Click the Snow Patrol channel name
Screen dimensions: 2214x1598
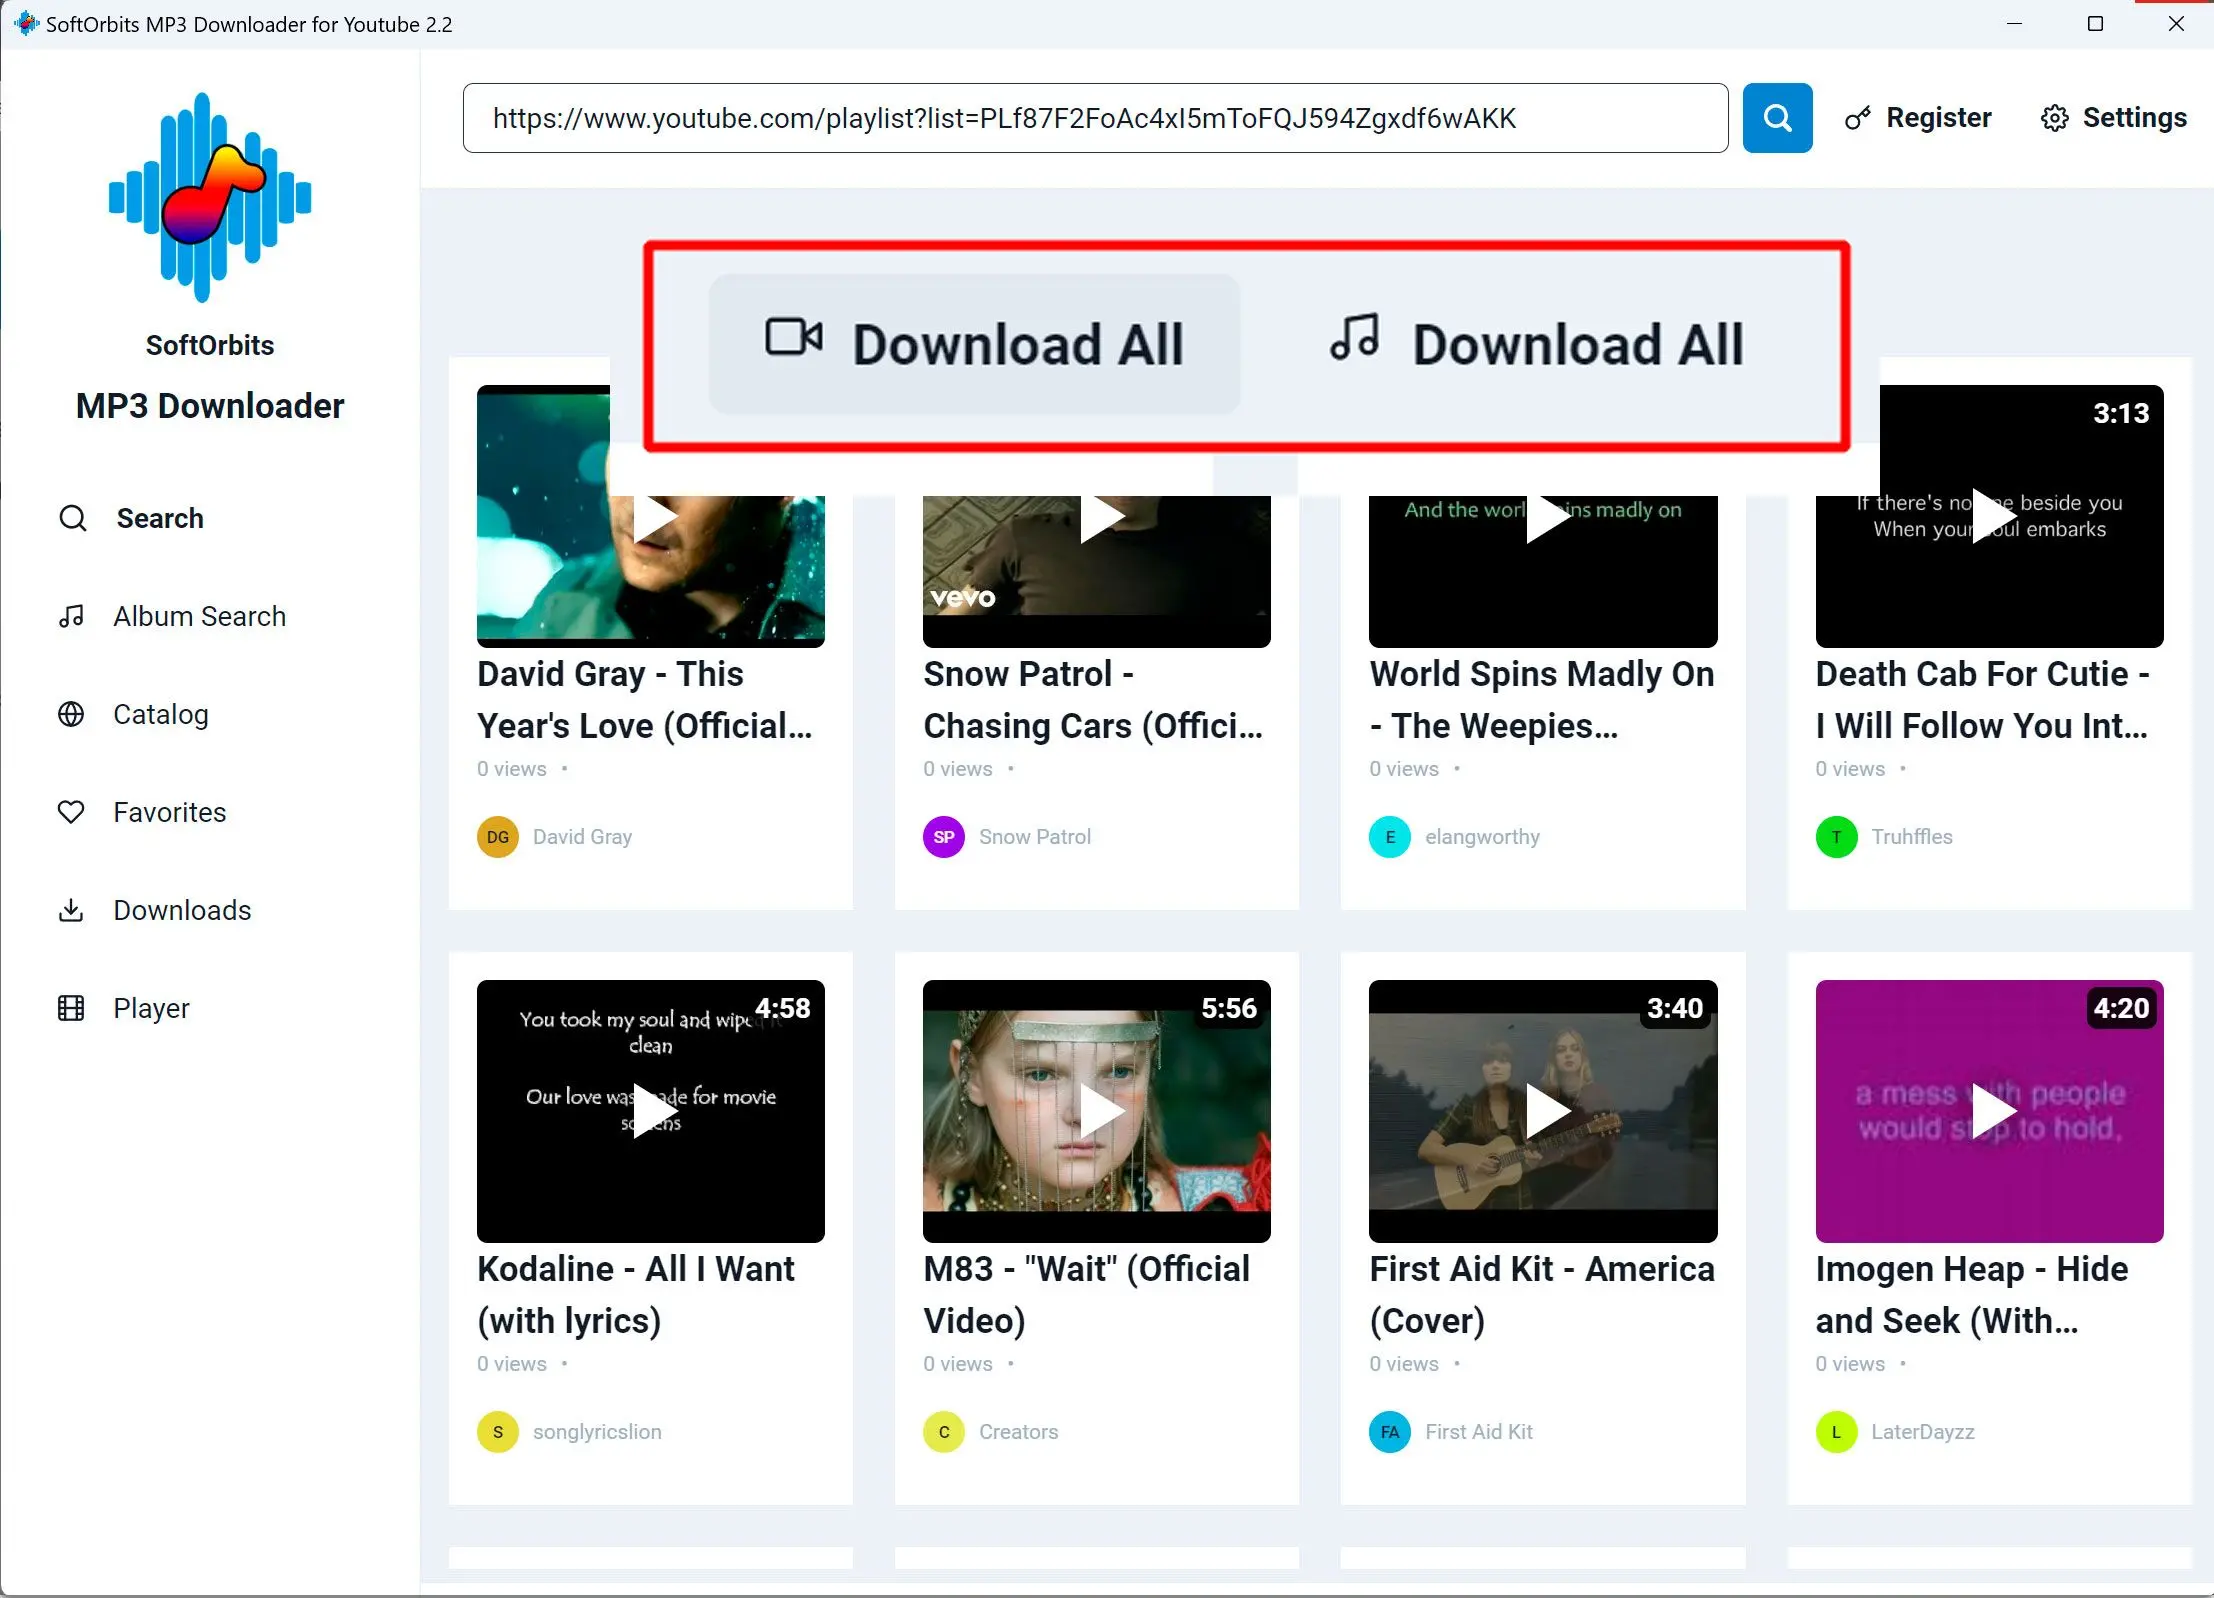click(x=1034, y=837)
